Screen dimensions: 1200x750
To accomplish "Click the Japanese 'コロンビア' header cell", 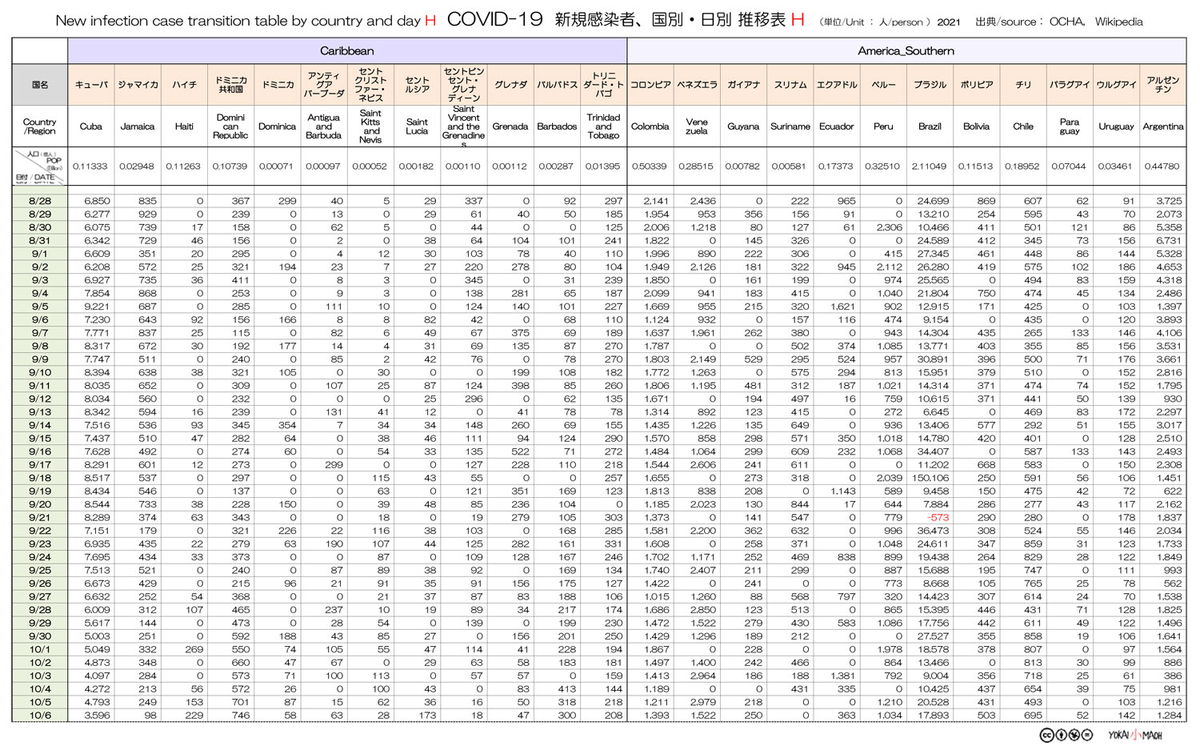I will pos(650,86).
